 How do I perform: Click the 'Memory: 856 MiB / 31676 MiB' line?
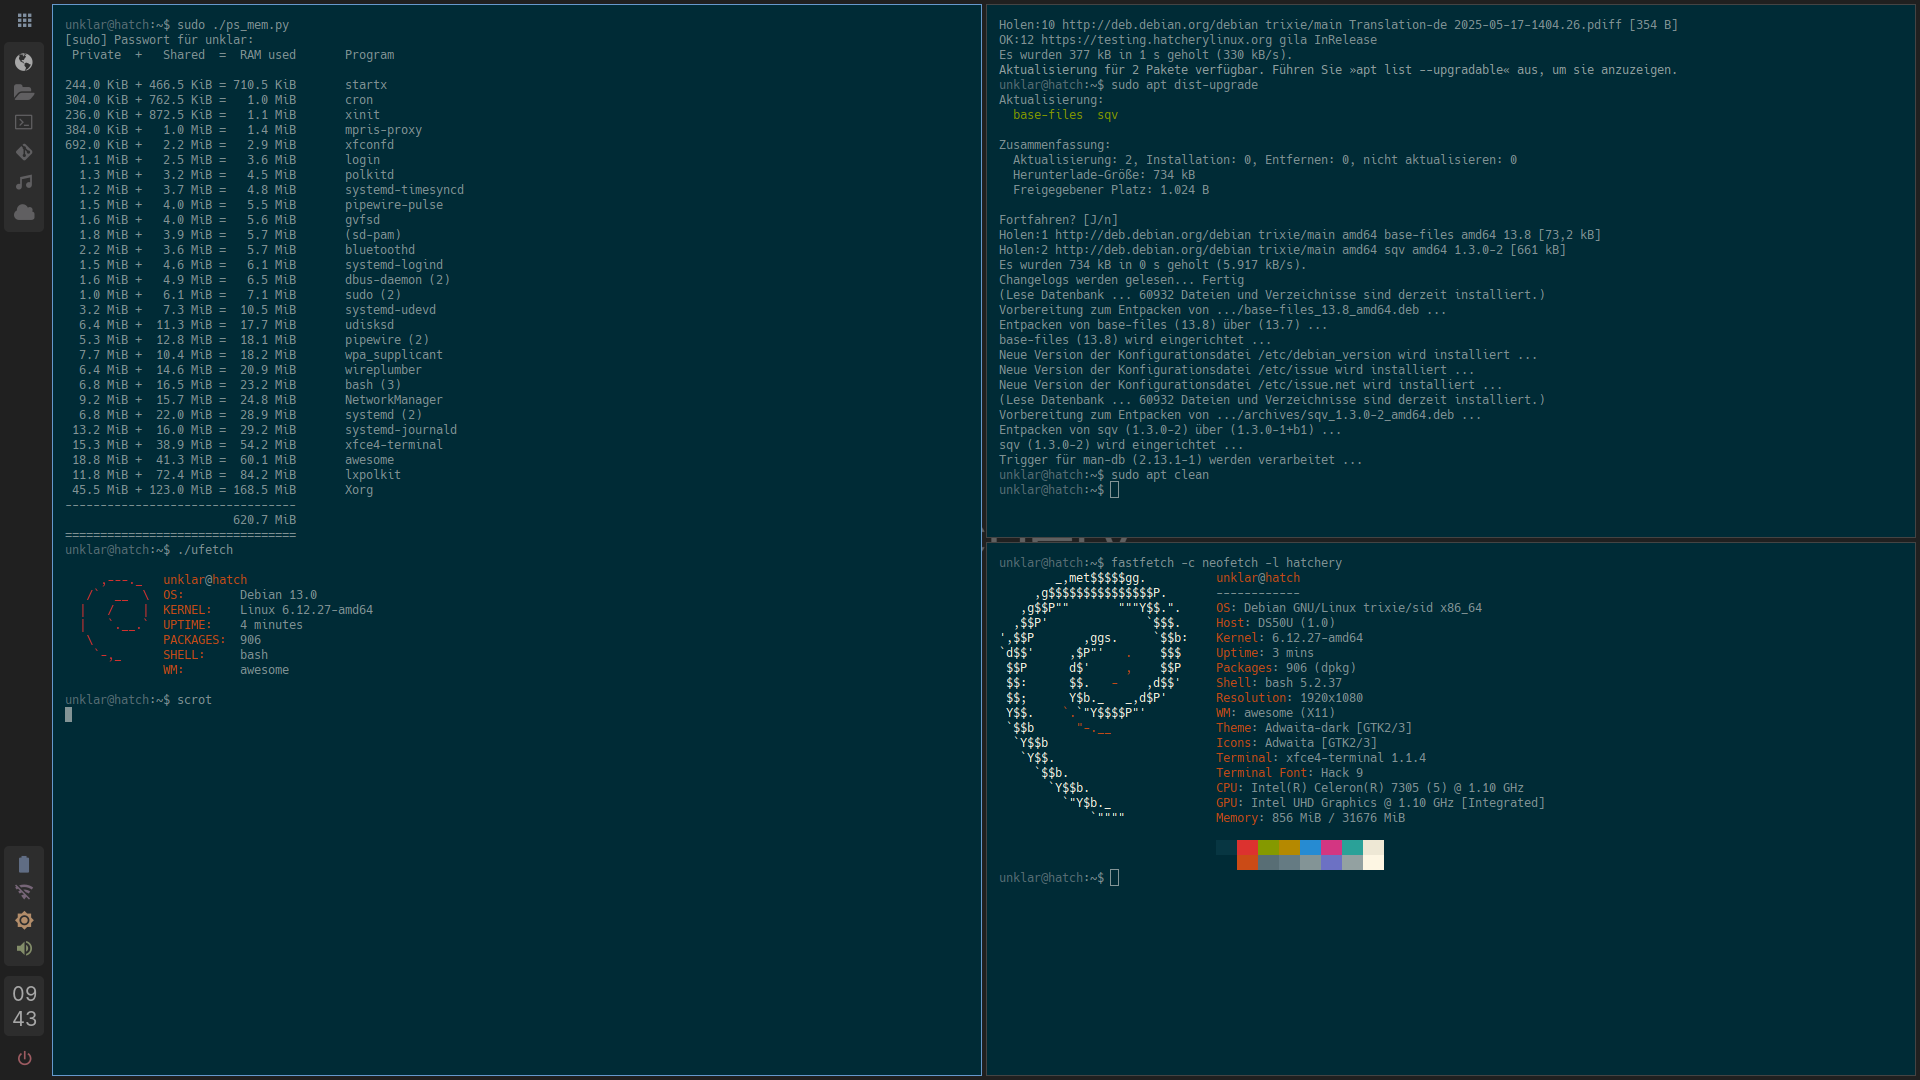pos(1310,818)
